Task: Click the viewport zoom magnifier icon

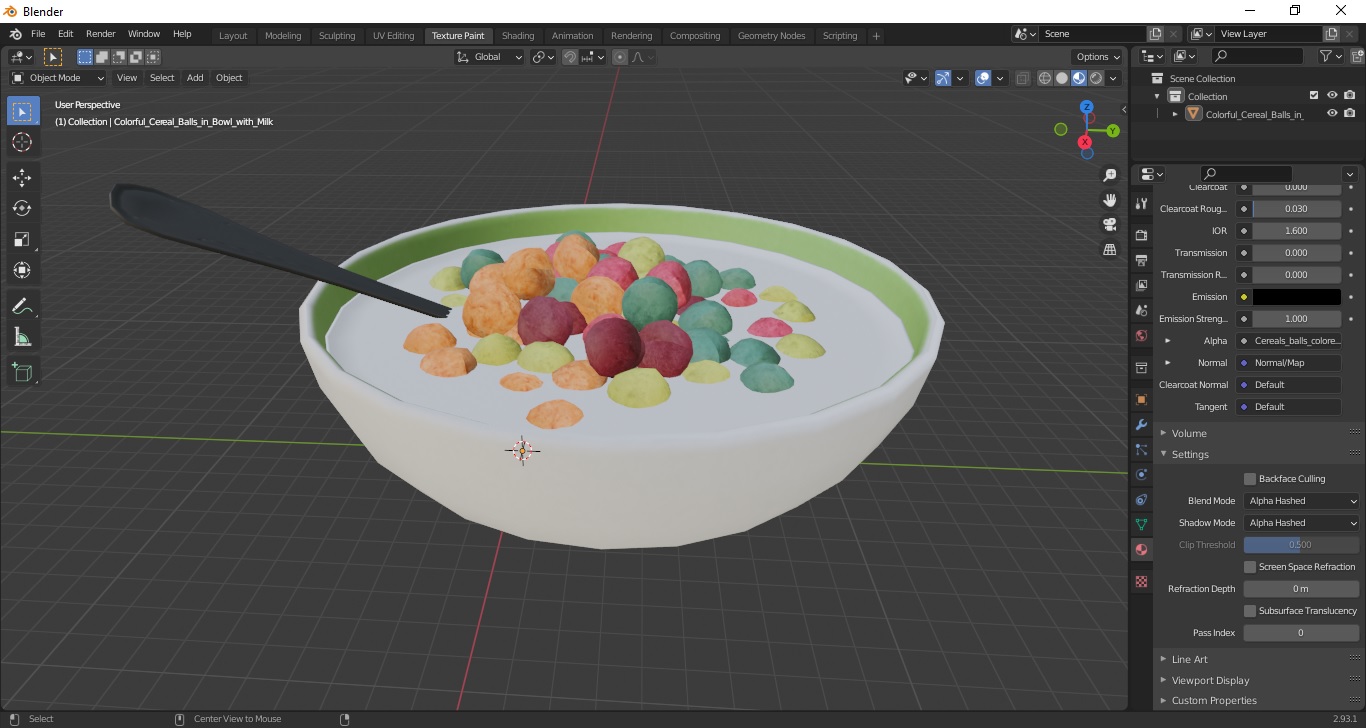Action: tap(1109, 175)
